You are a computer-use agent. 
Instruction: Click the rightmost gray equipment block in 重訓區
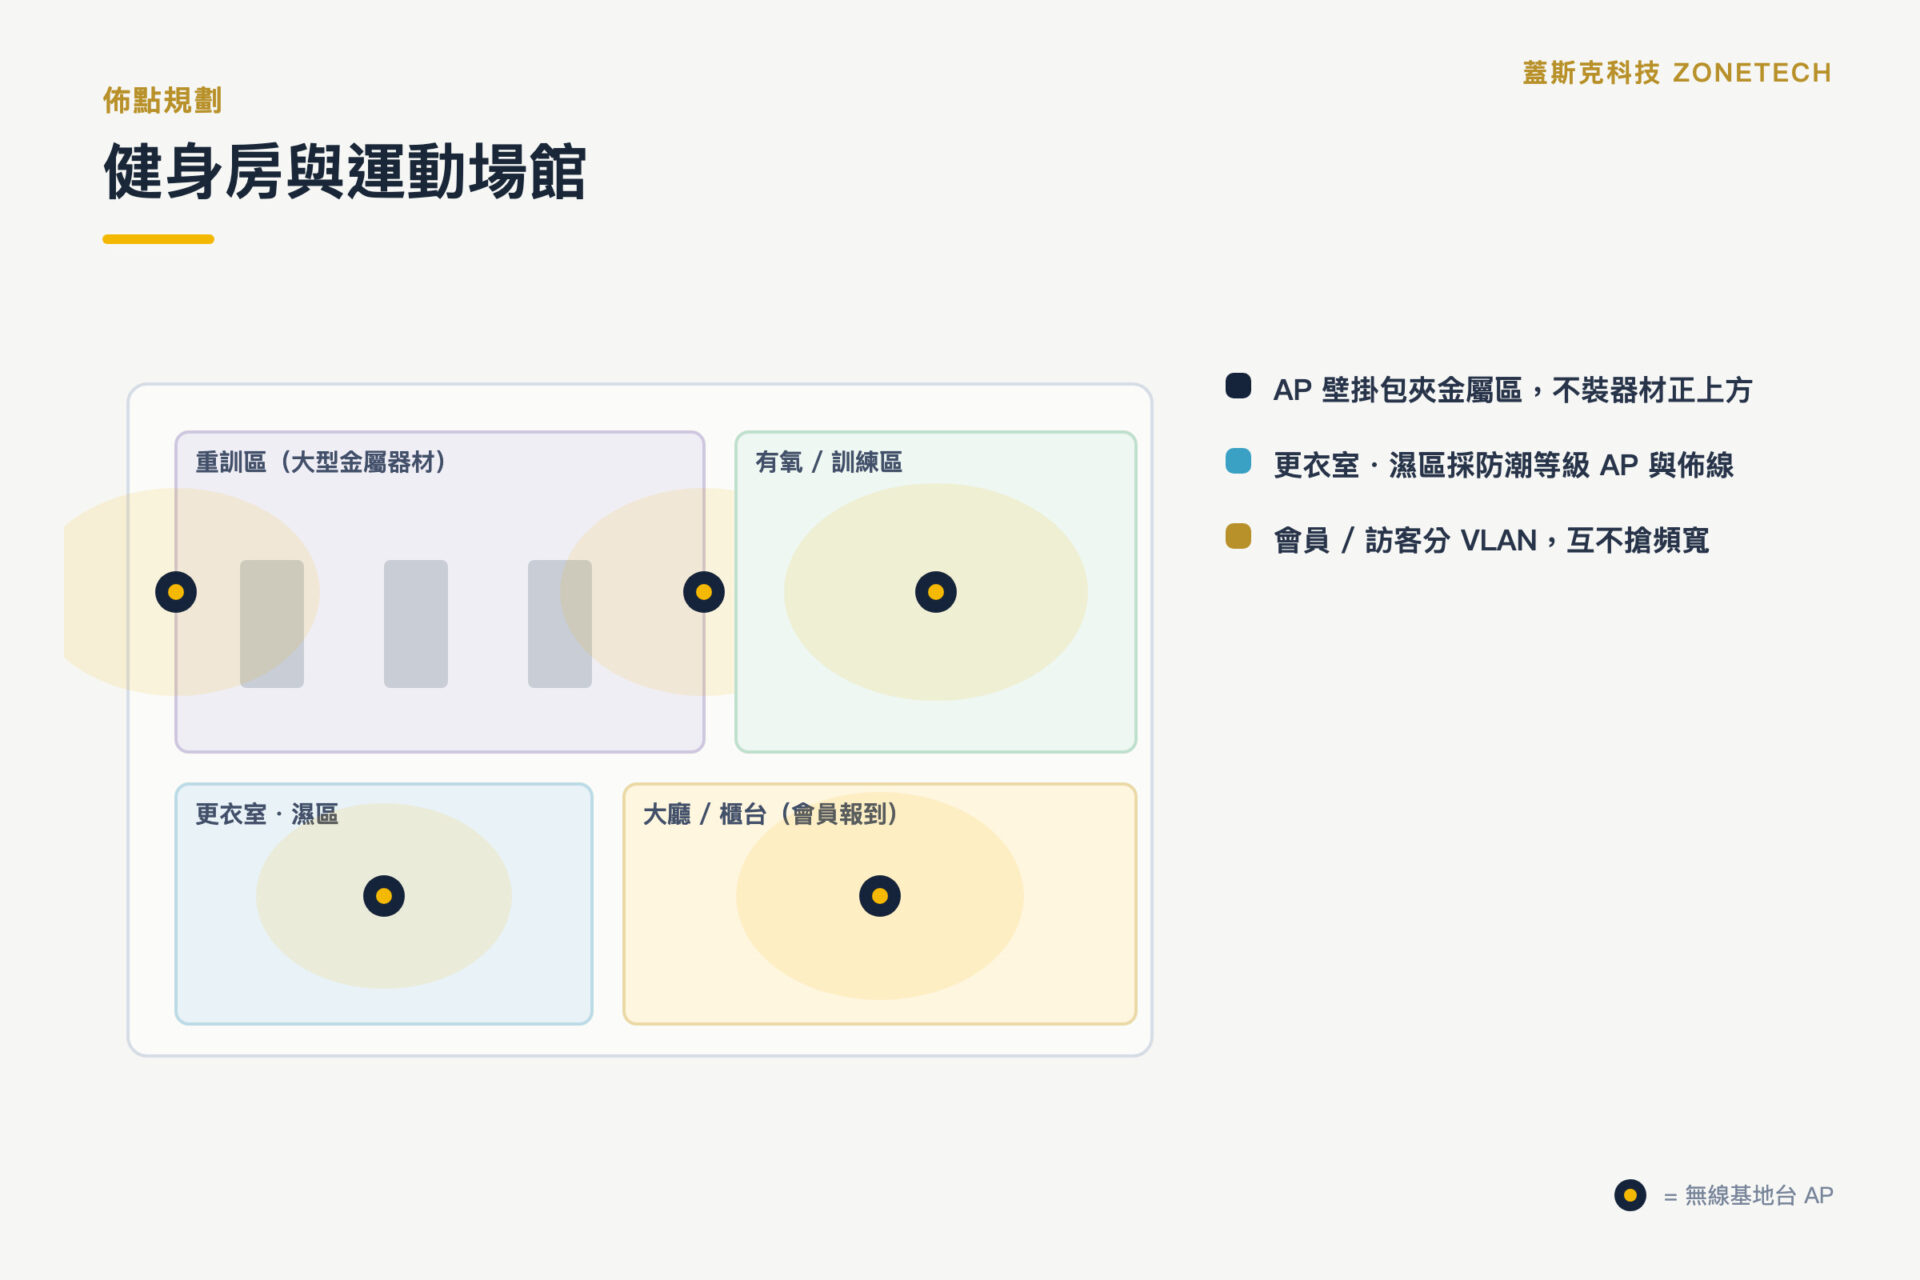(x=560, y=624)
